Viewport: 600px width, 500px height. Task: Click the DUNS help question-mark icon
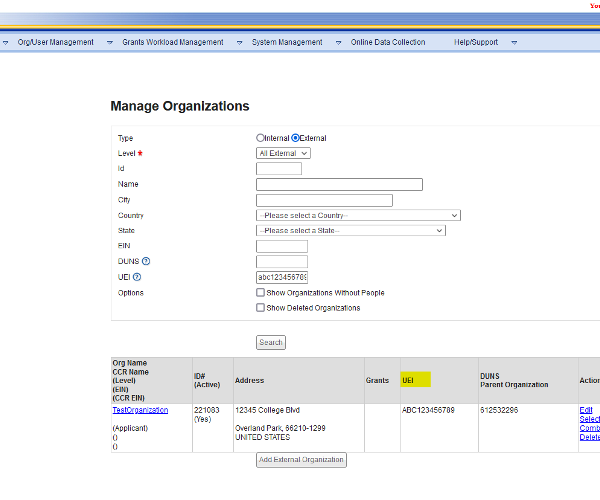(146, 262)
